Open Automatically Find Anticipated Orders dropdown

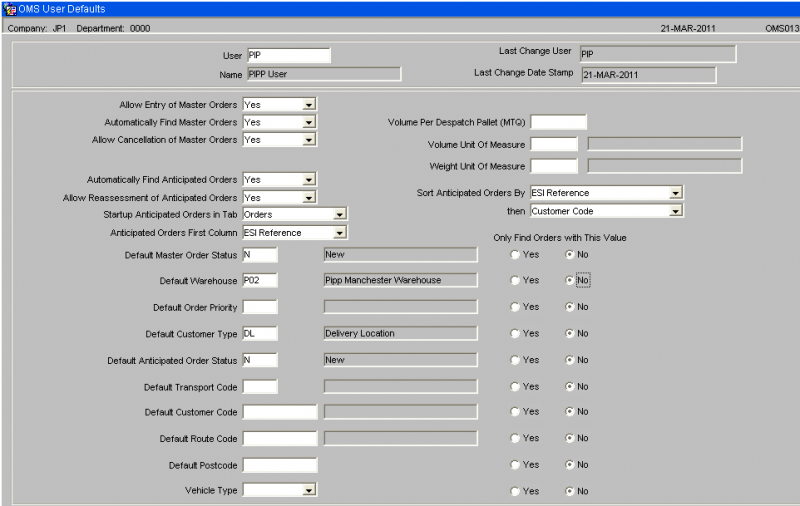tap(309, 180)
